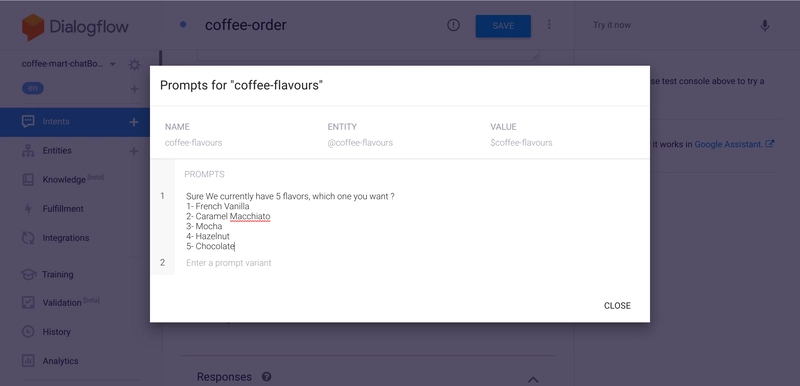
Task: Collapse the Responses section chevron
Action: pos(533,379)
